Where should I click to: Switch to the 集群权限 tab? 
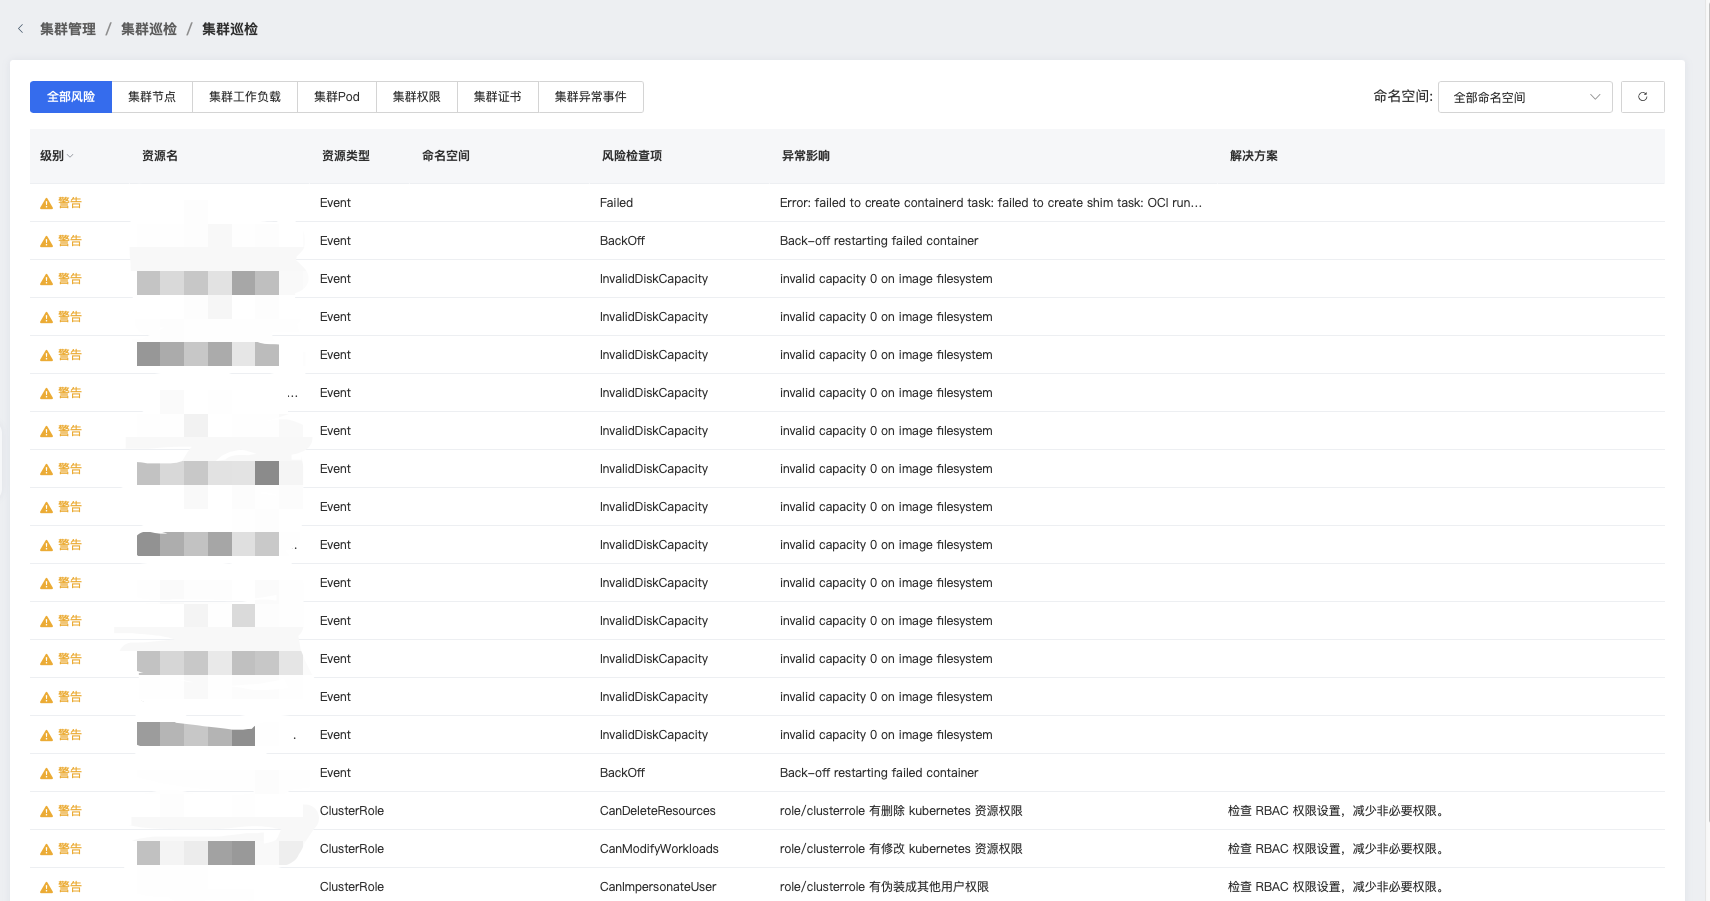click(x=416, y=97)
